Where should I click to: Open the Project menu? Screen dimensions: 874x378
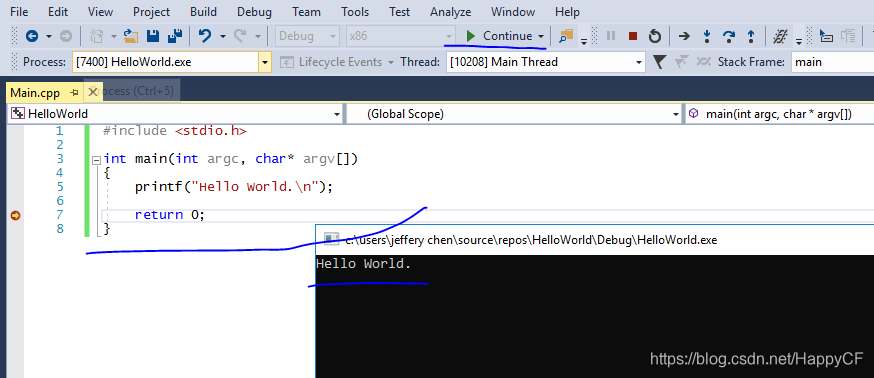pos(152,12)
